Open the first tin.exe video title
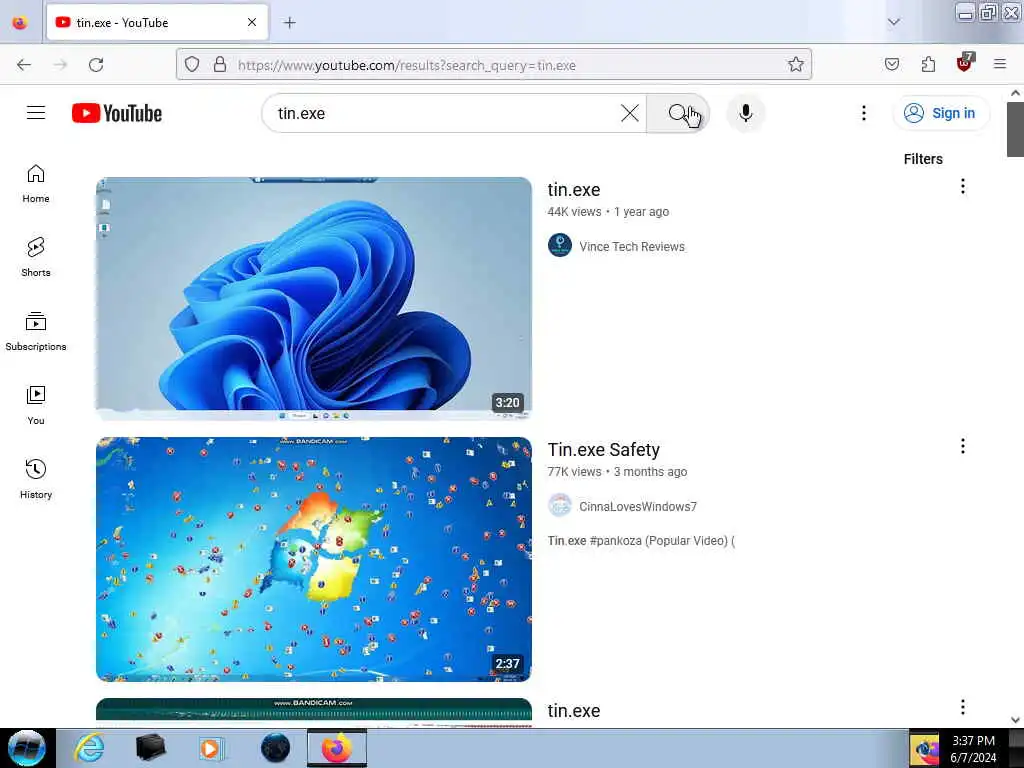 (574, 189)
